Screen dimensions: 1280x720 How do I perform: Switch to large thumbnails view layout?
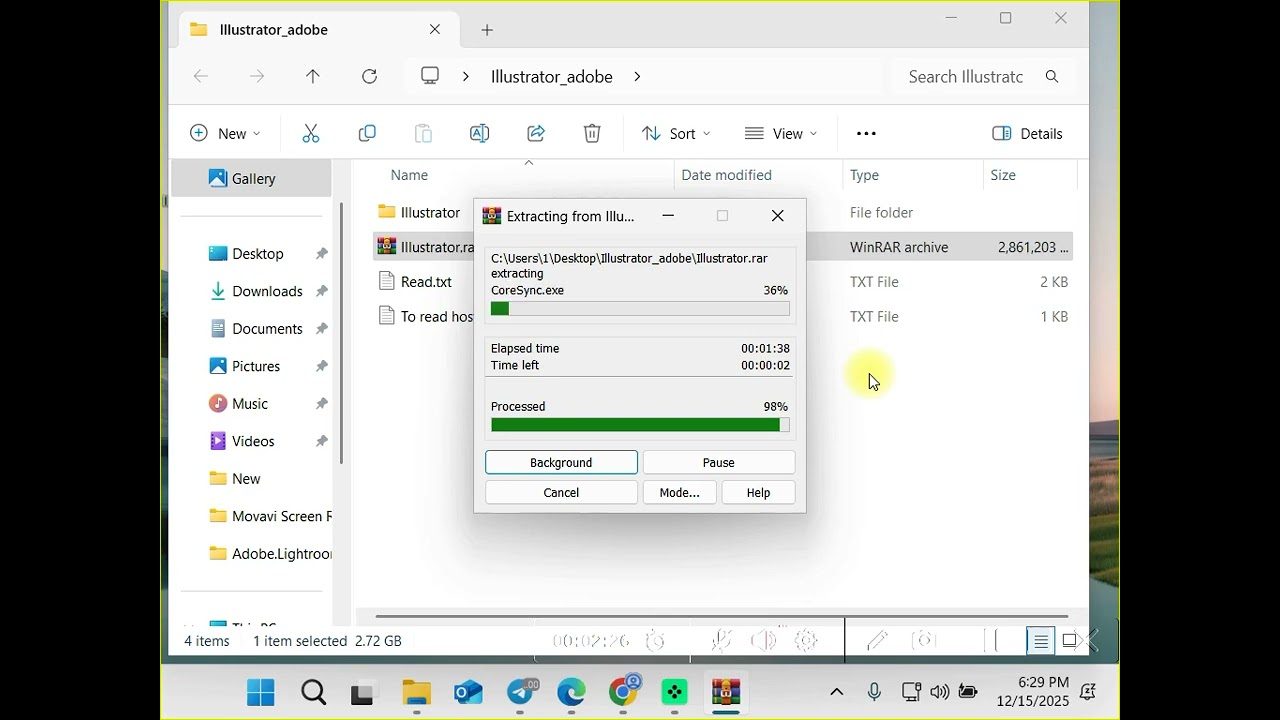[x=1069, y=641]
